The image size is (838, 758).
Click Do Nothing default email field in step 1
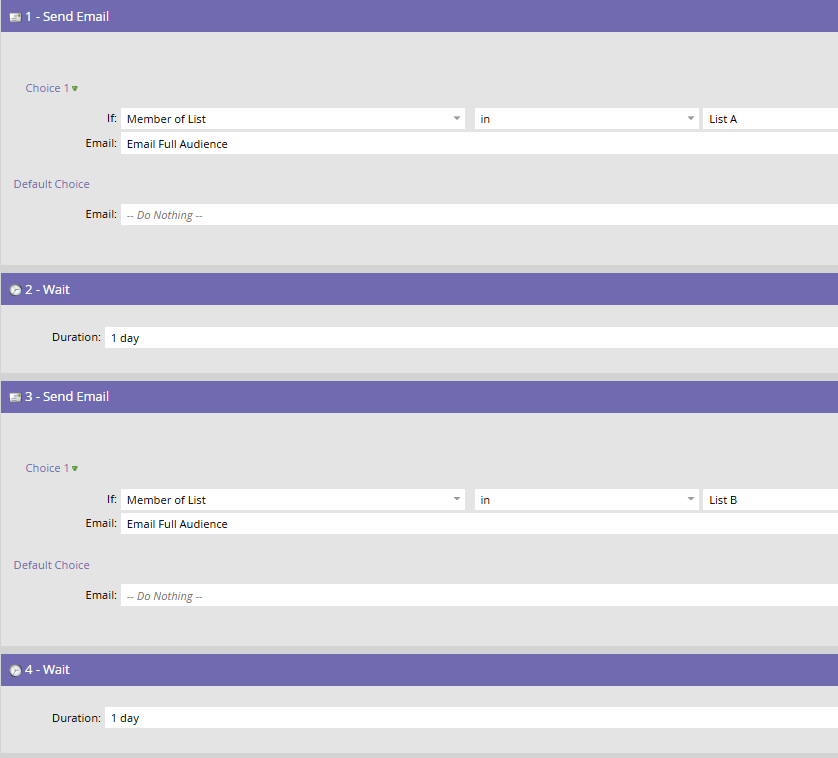click(x=478, y=215)
